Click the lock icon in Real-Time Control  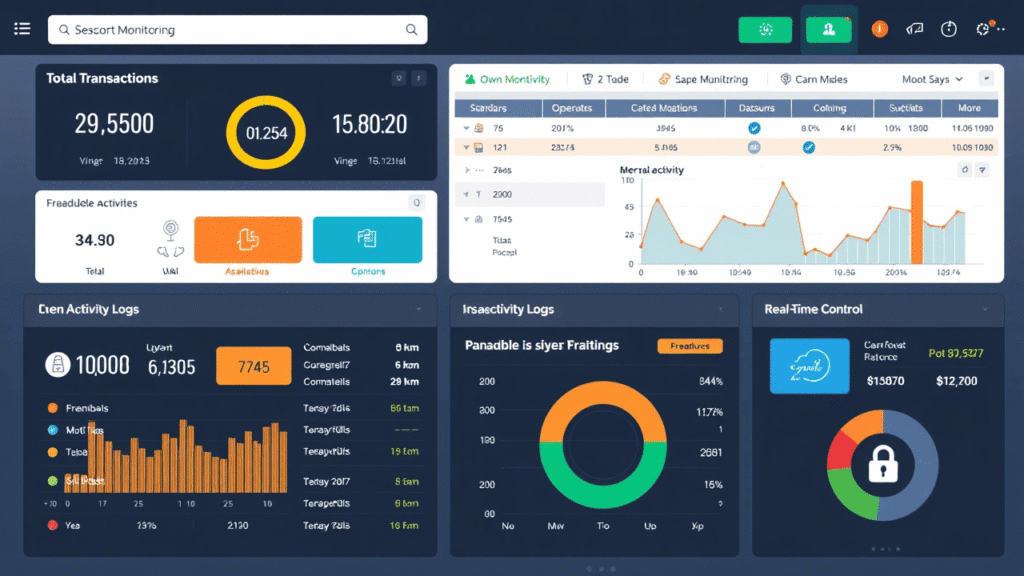point(883,463)
